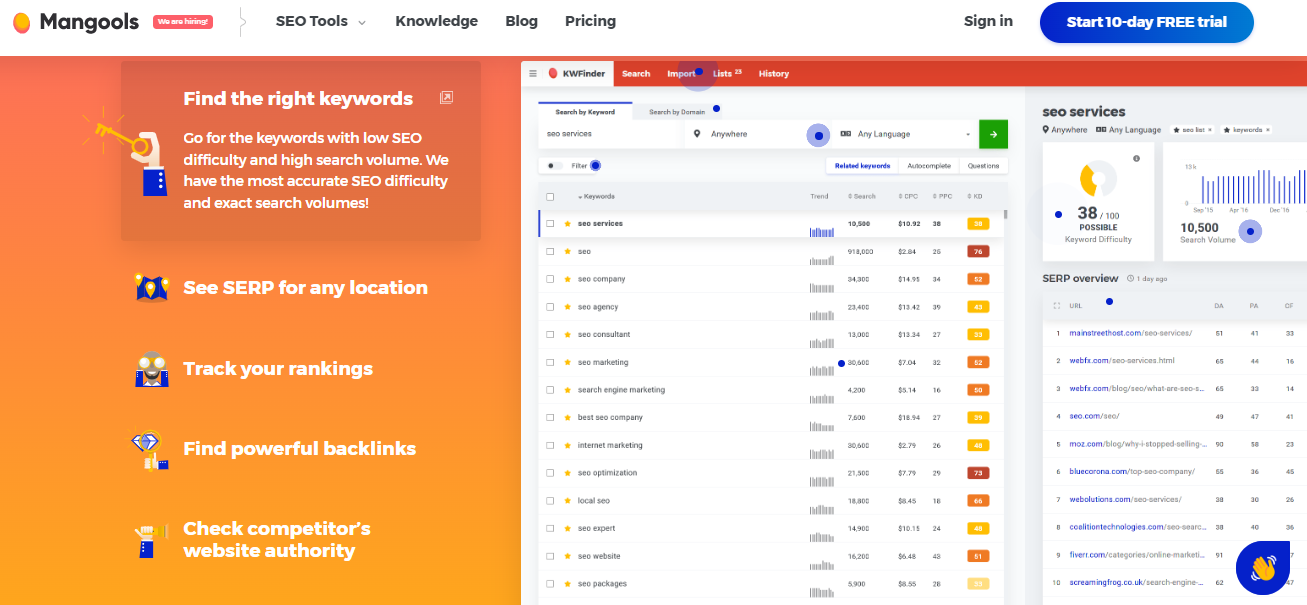Click the keyword table vertical scrollbar

point(1005,213)
